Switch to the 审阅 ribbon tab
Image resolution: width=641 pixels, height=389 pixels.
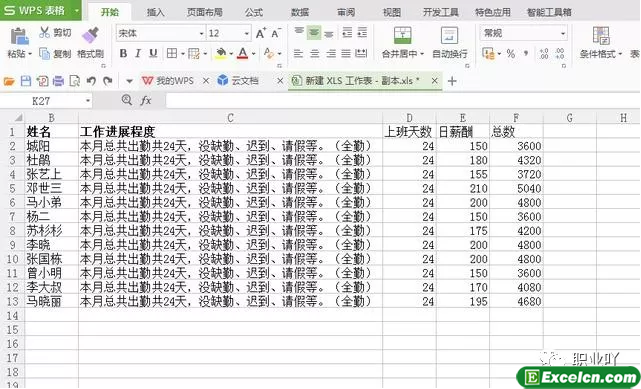[x=346, y=12]
